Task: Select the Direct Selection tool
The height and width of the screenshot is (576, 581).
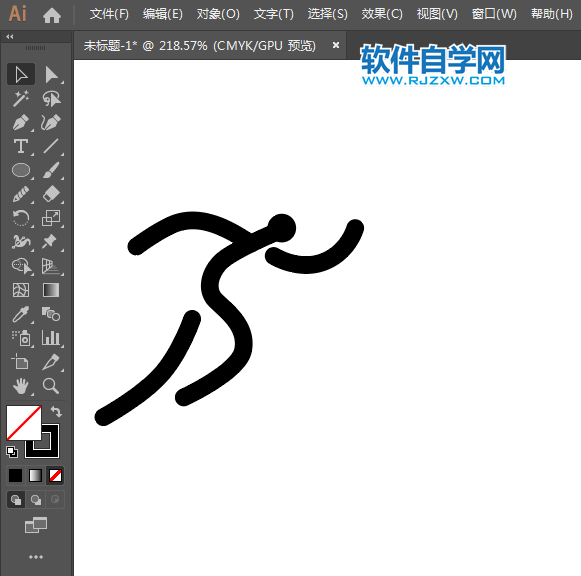Action: pyautogui.click(x=51, y=74)
